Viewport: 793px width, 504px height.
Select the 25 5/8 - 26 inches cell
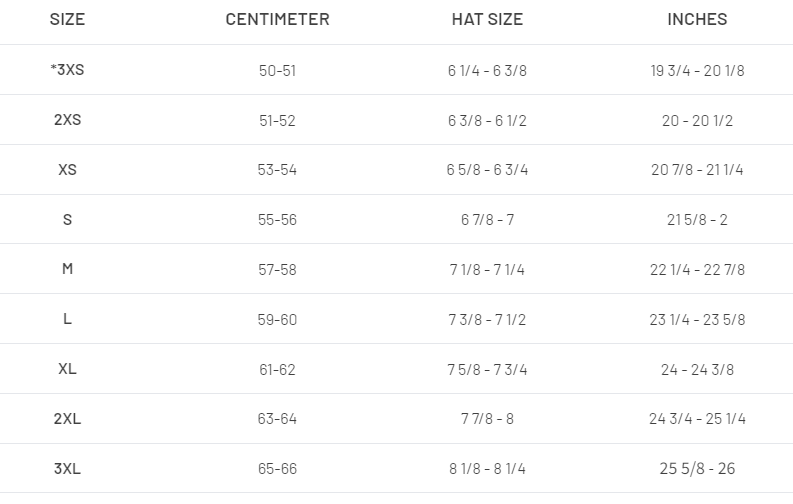(697, 469)
